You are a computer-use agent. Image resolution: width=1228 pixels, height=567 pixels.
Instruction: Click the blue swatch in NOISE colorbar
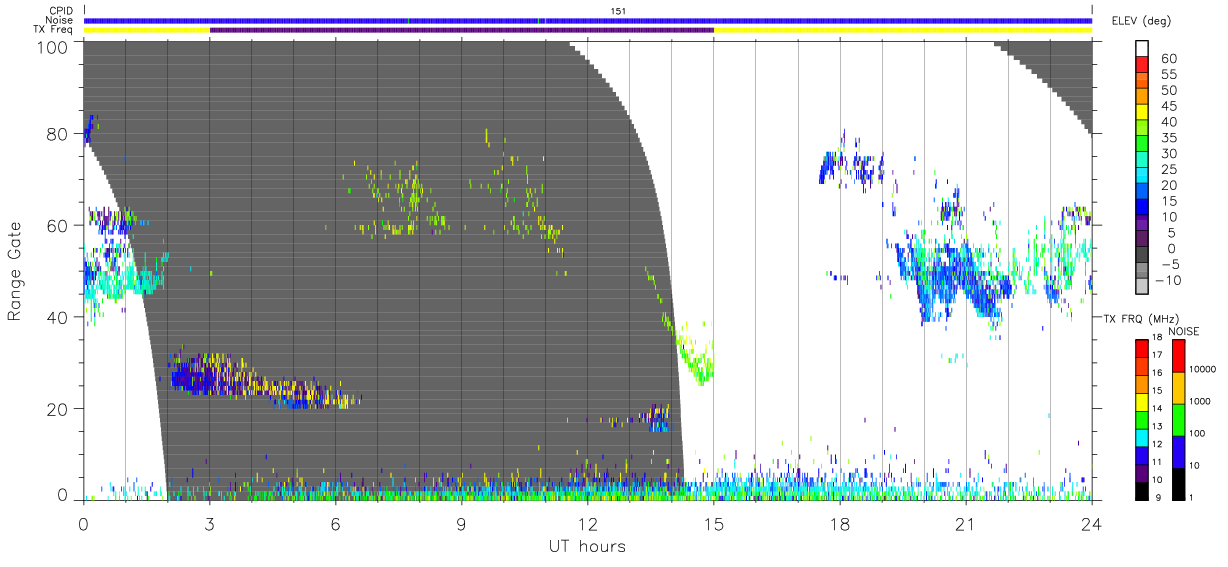(1178, 452)
